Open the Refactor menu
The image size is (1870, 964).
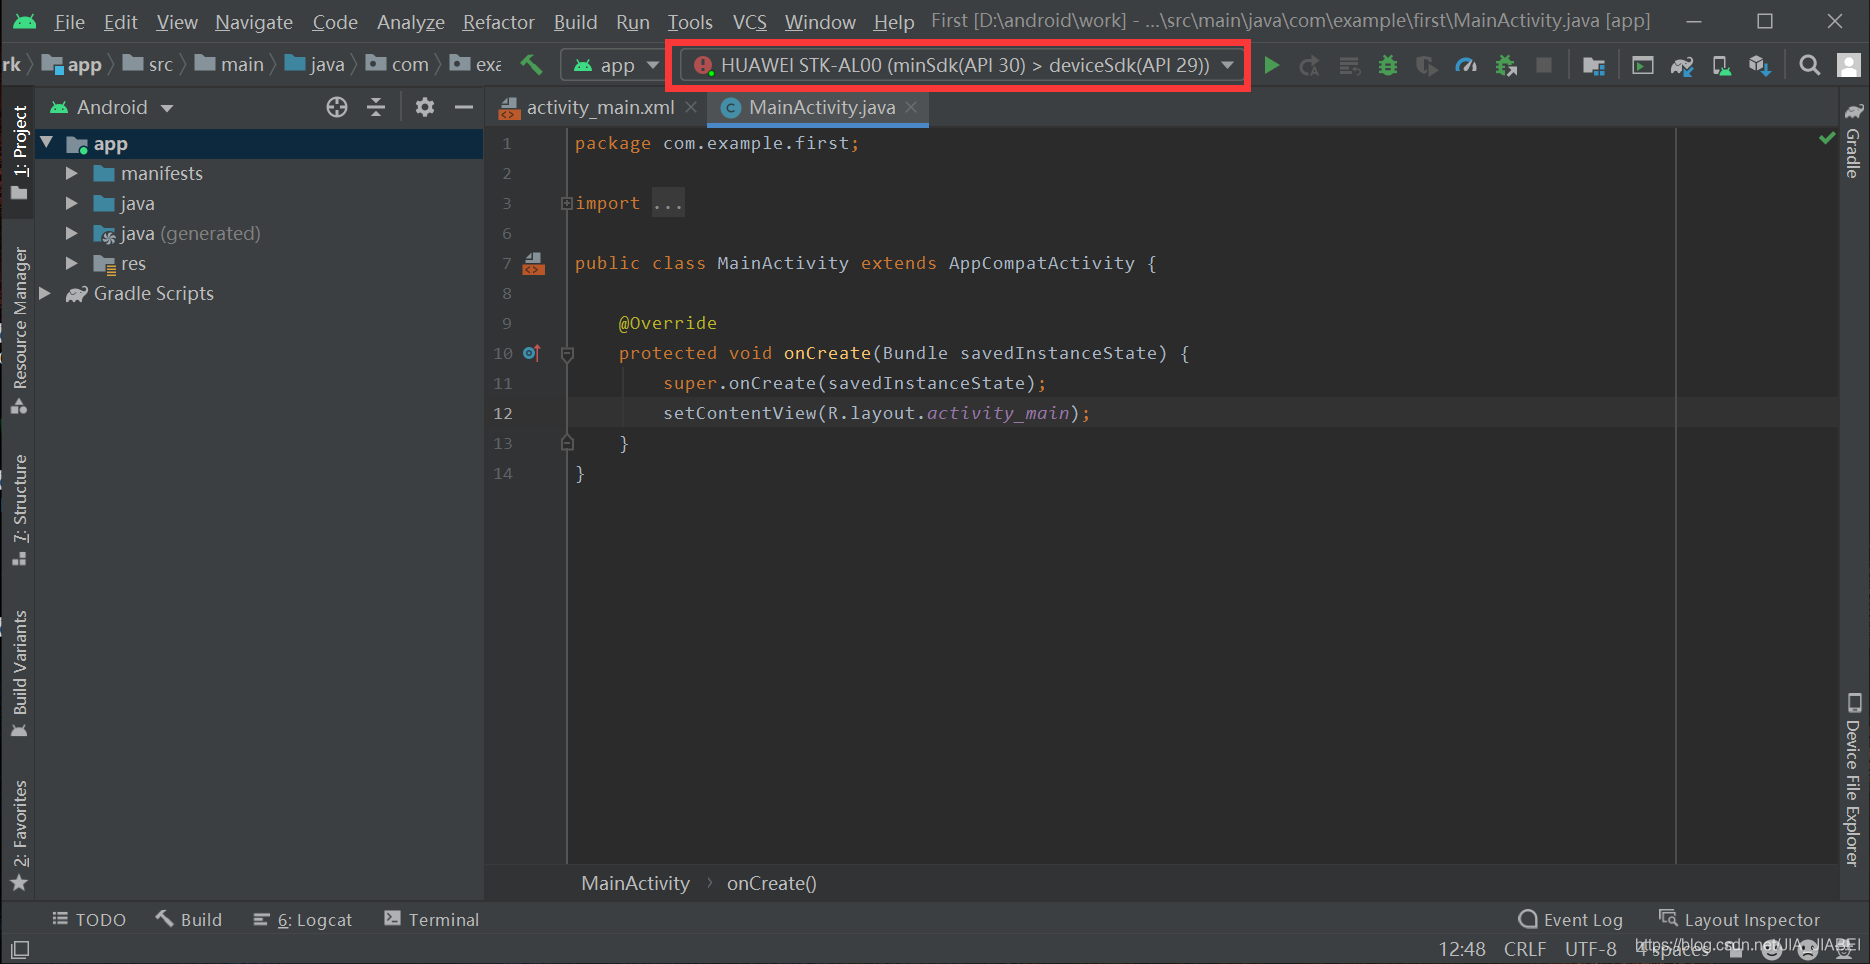pyautogui.click(x=498, y=22)
